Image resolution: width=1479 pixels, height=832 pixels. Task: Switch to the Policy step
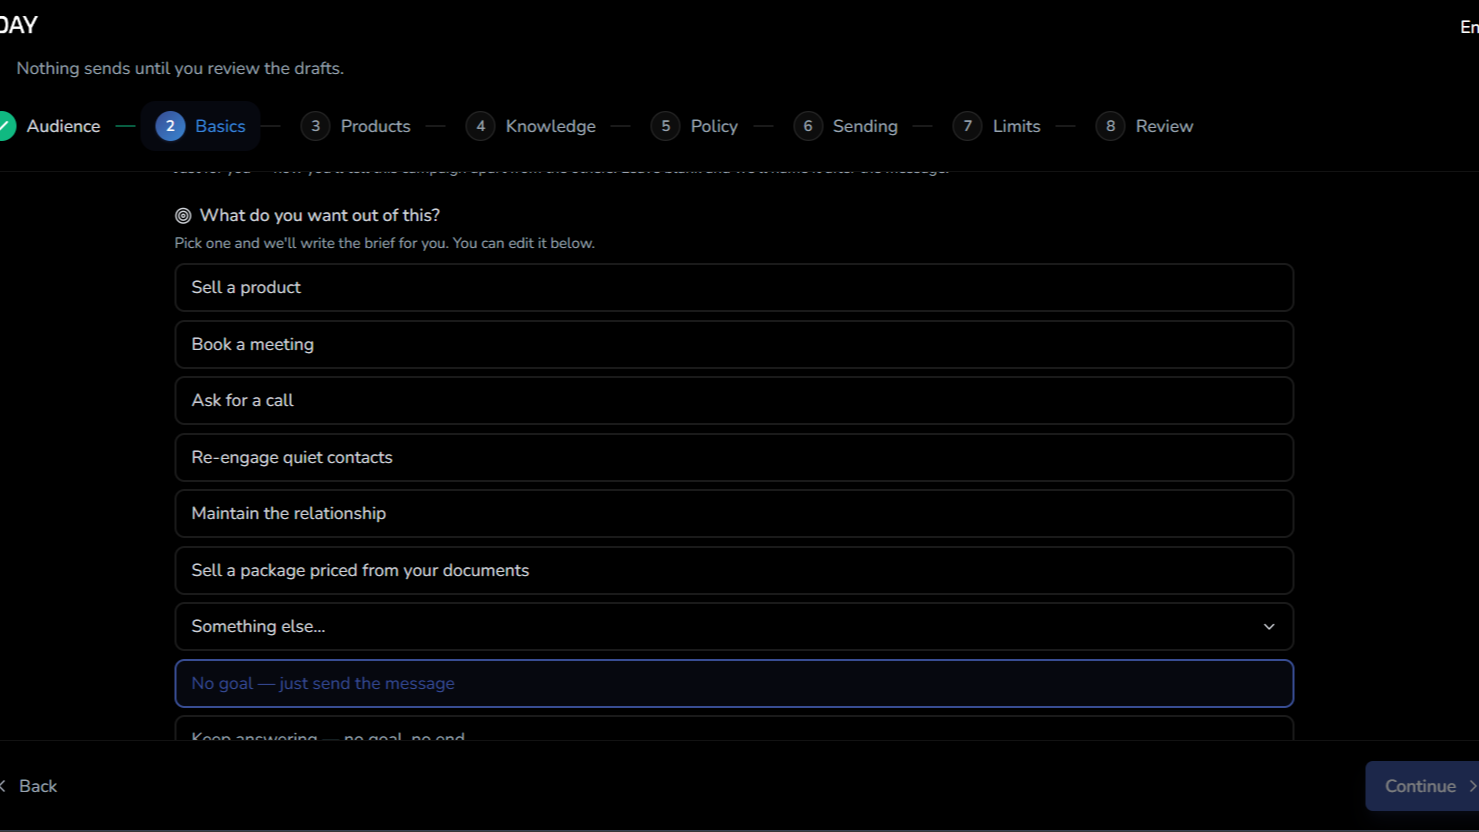(695, 126)
